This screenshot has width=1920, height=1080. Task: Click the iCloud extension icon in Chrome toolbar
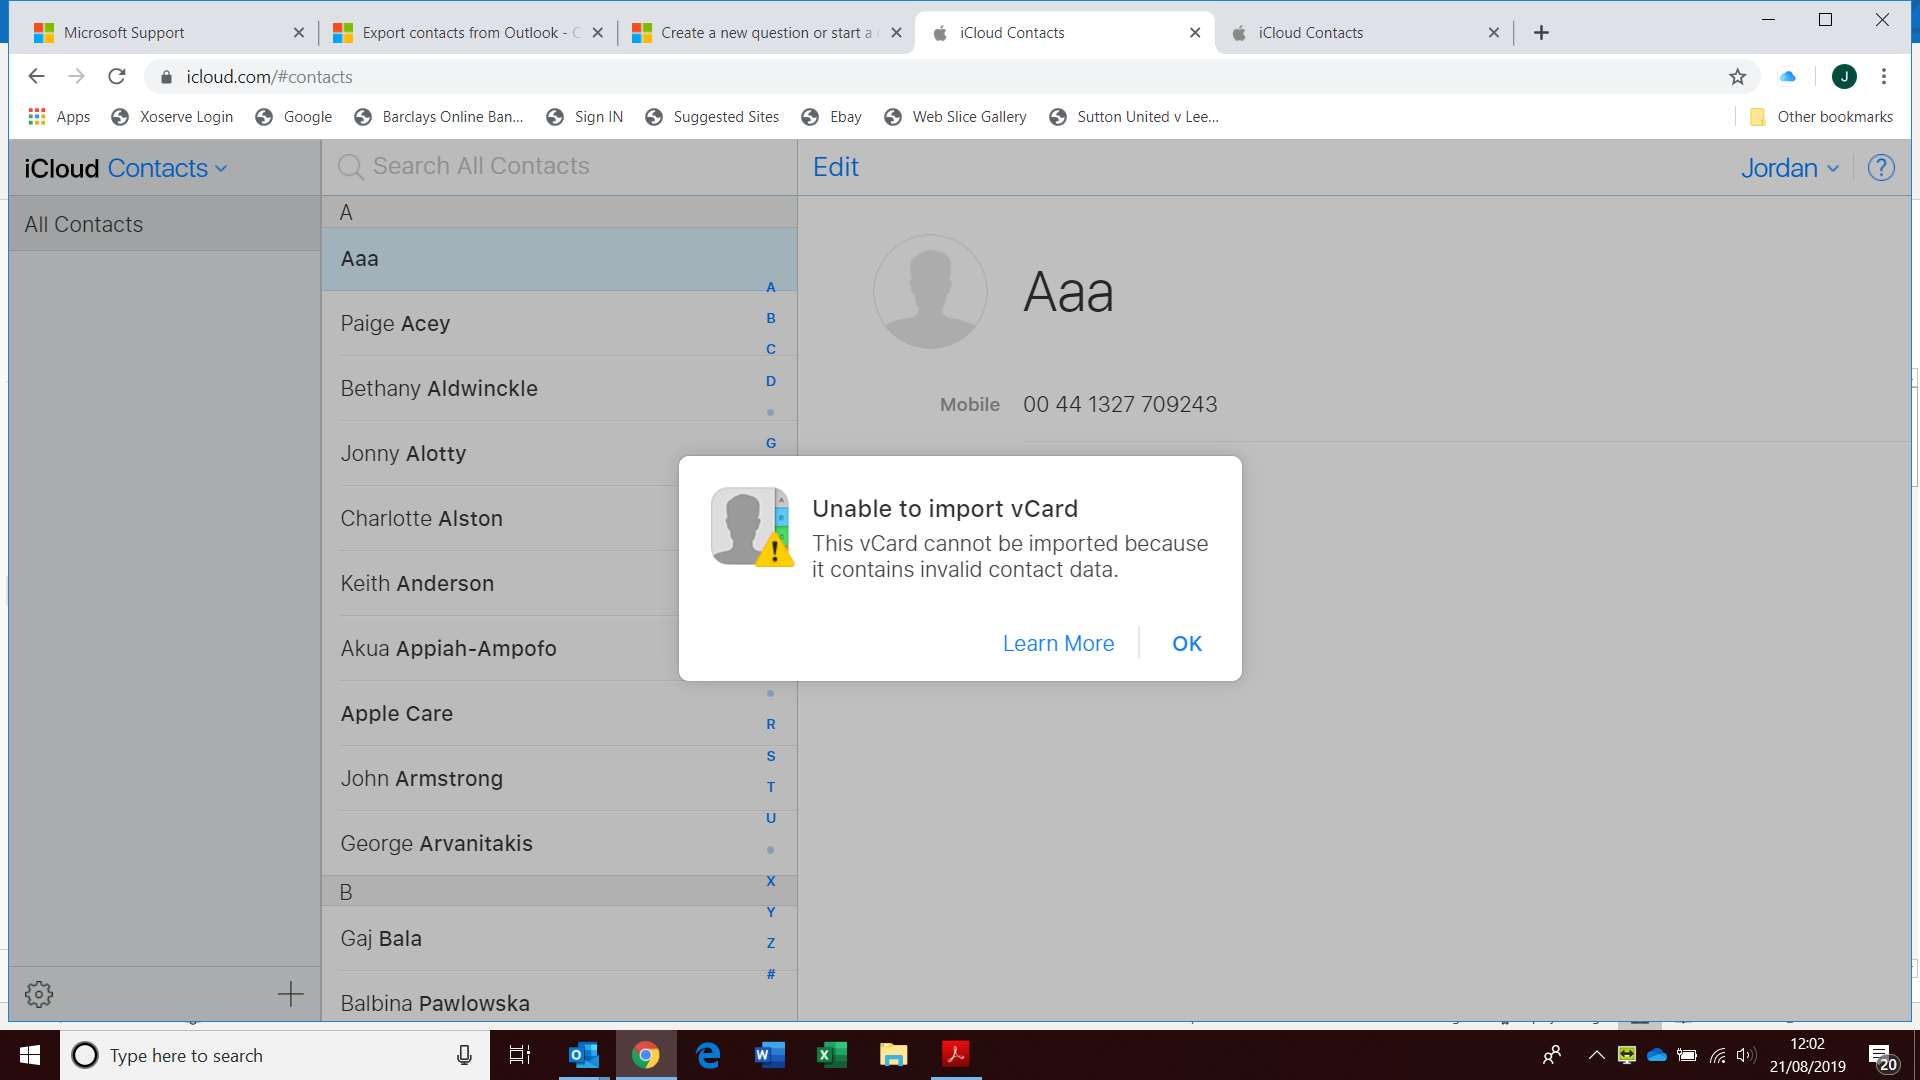click(1787, 77)
